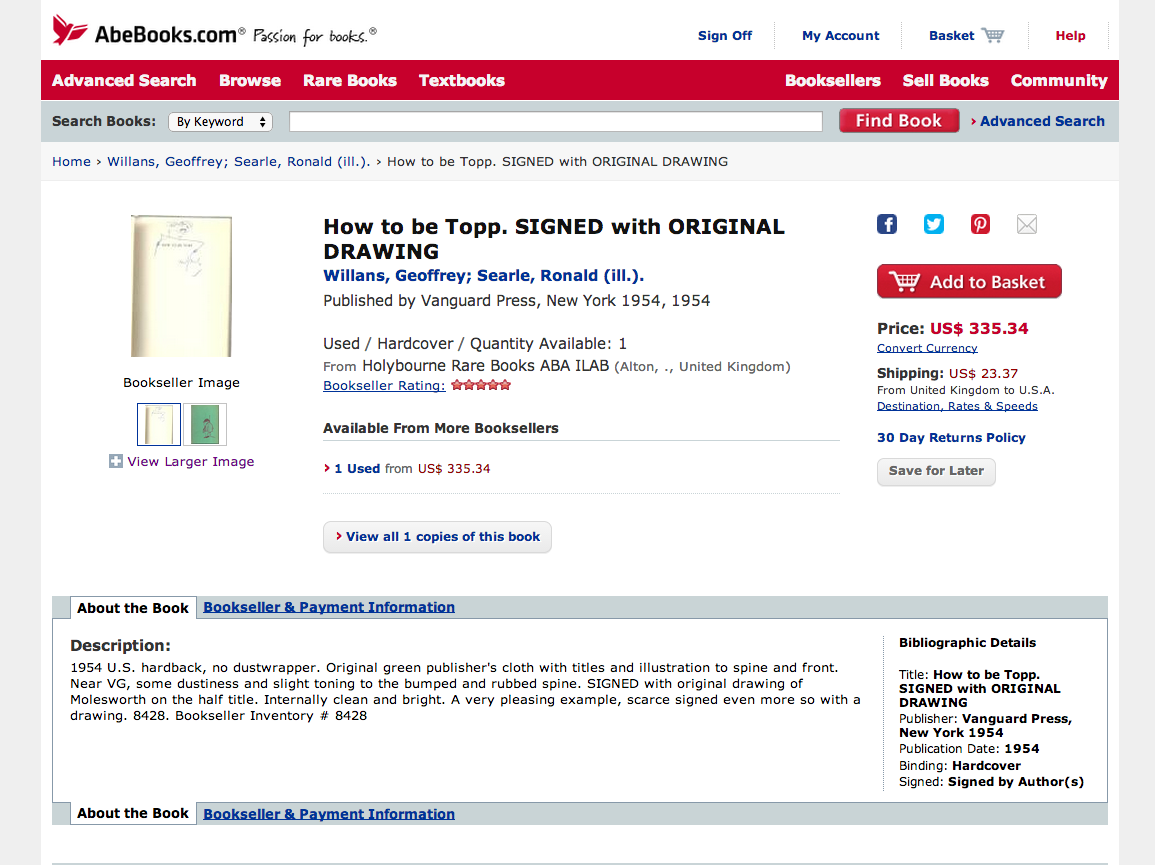Open the Sell Books menu item
Viewport: 1155px width, 865px height.
[x=946, y=80]
